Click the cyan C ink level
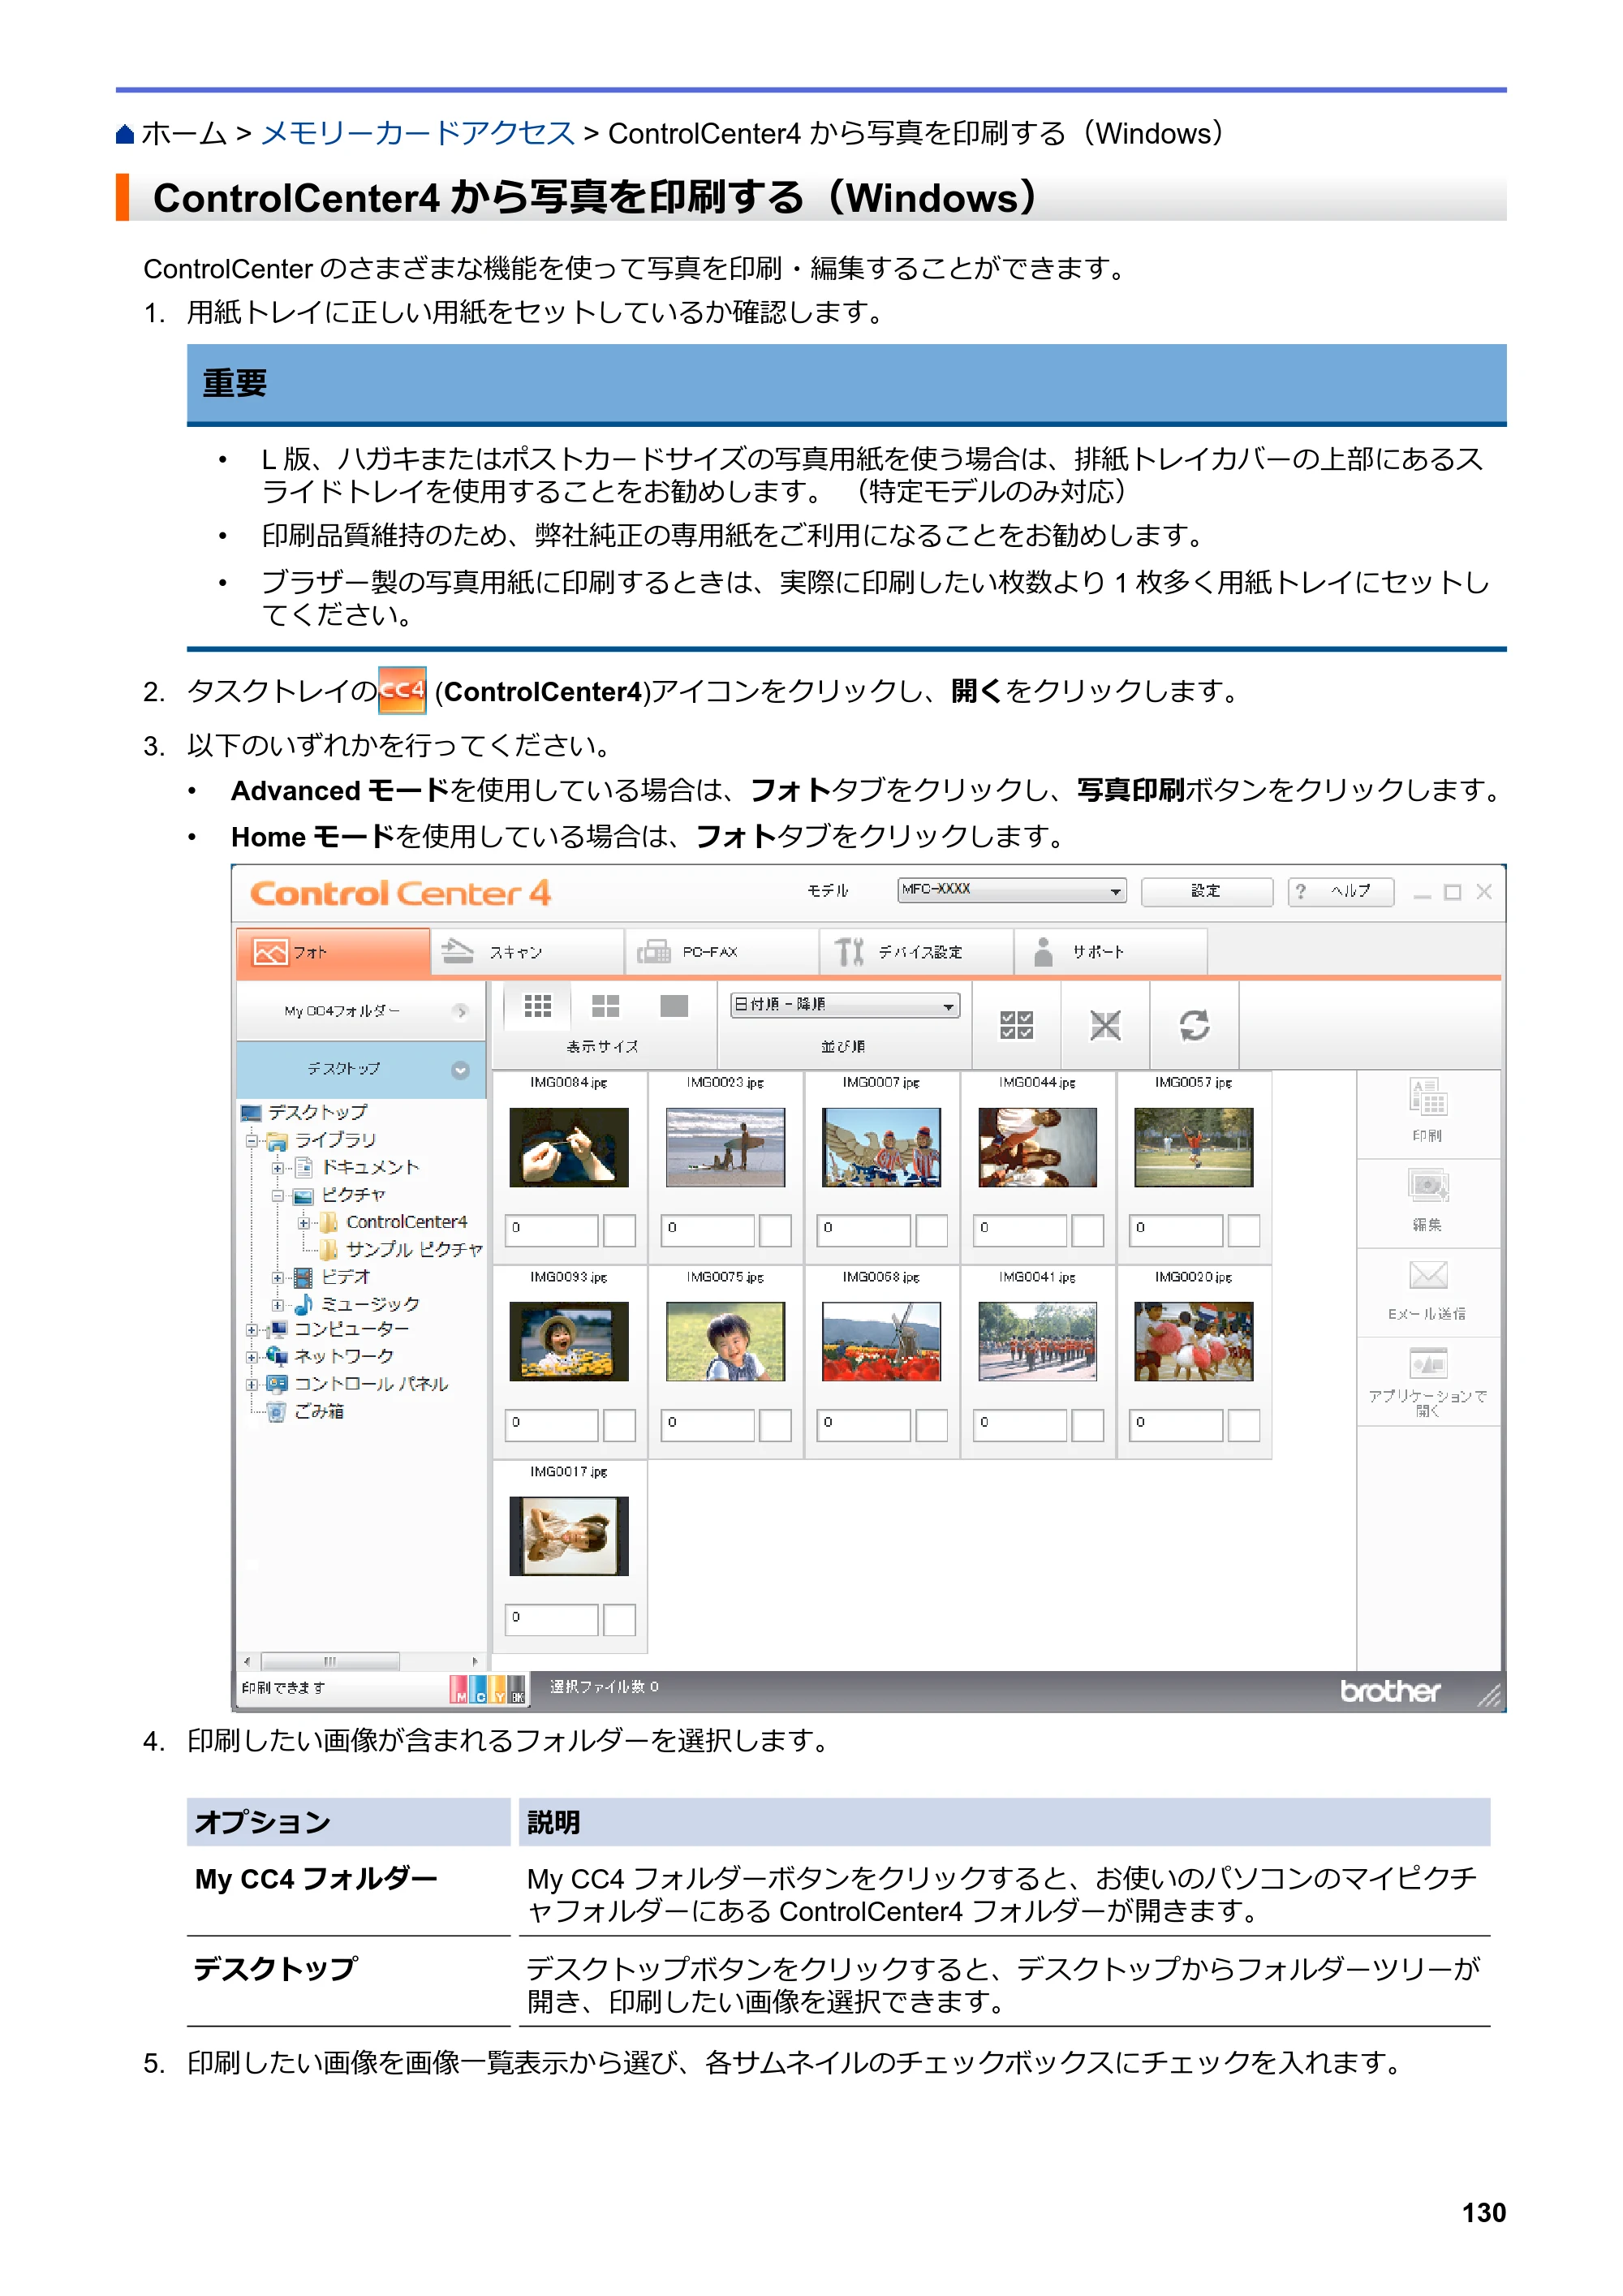Image resolution: width=1623 pixels, height=2296 pixels. coord(478,1690)
